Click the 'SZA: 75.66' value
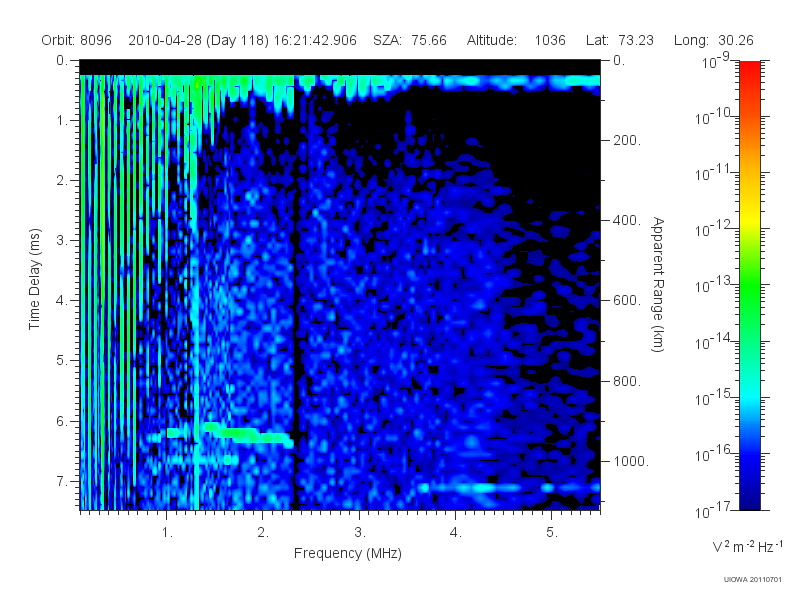This screenshot has width=800, height=600. point(410,40)
